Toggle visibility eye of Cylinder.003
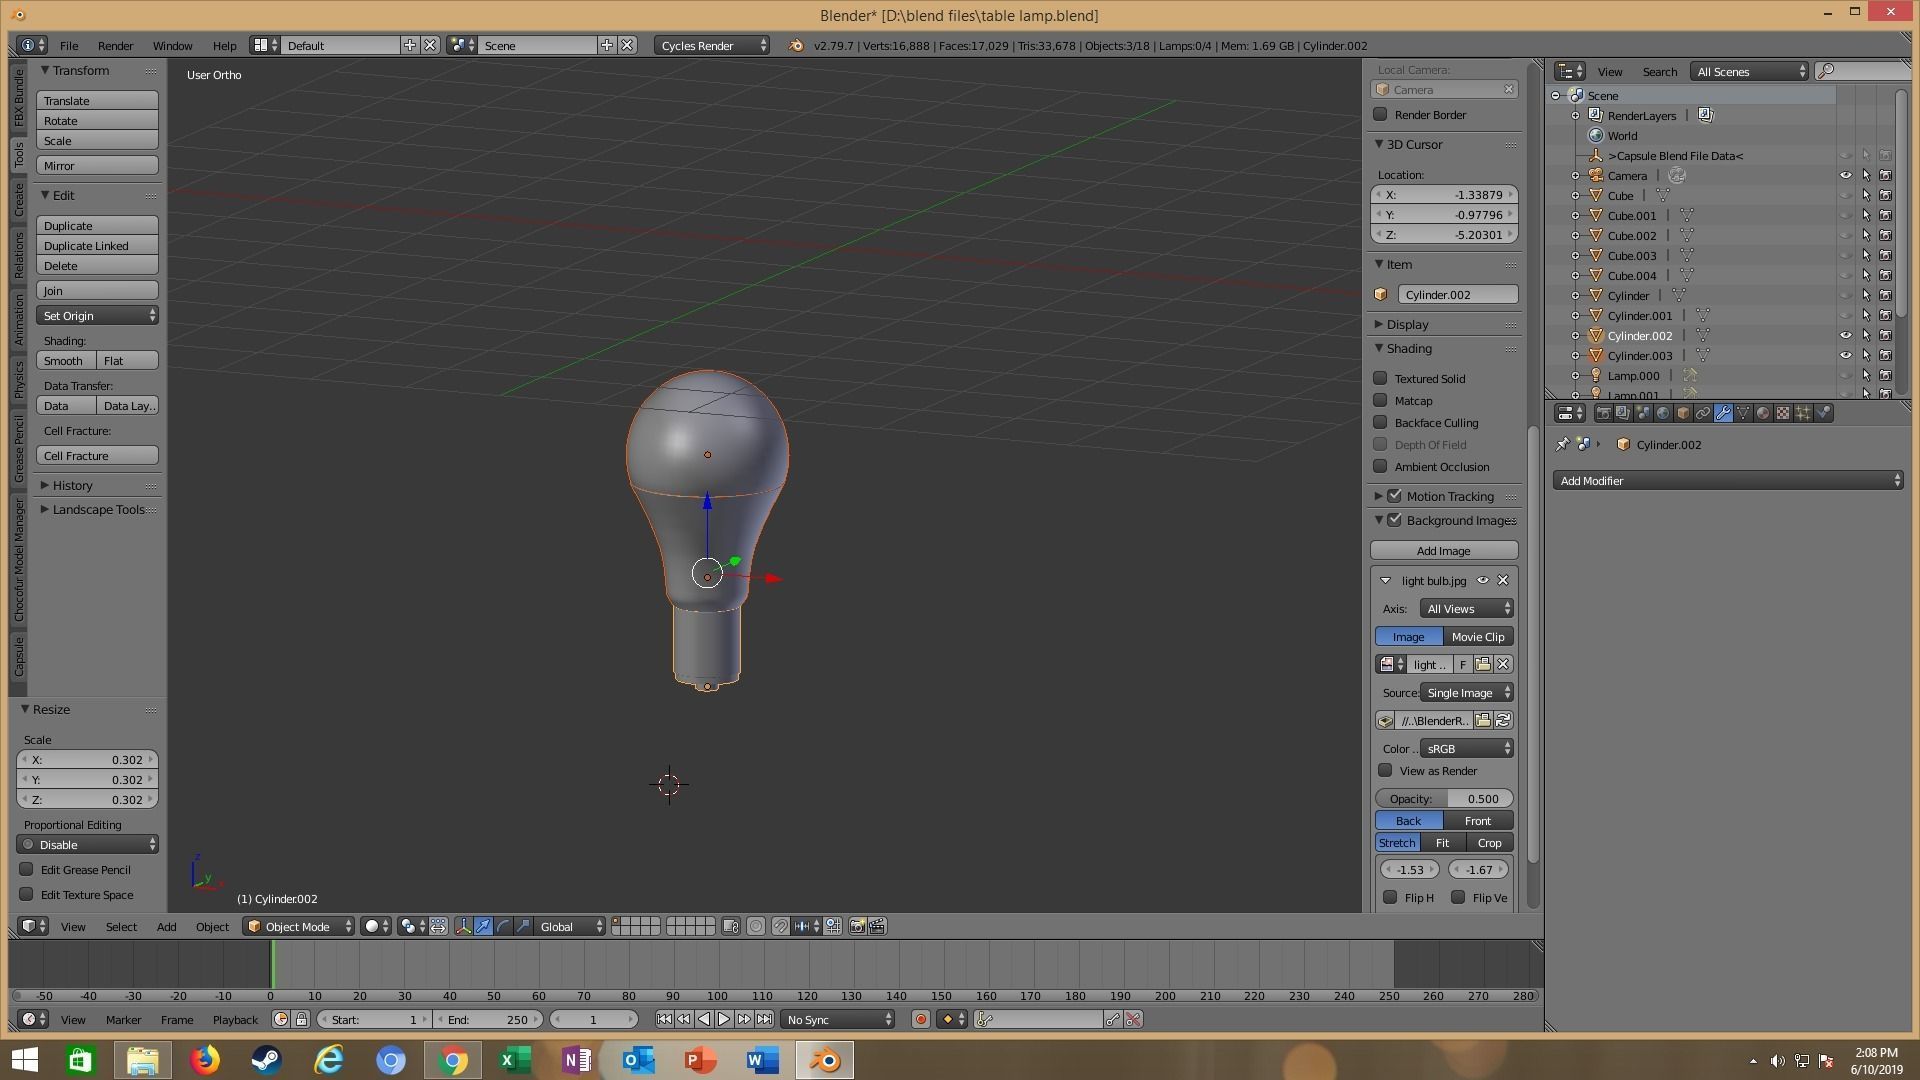 (1846, 356)
